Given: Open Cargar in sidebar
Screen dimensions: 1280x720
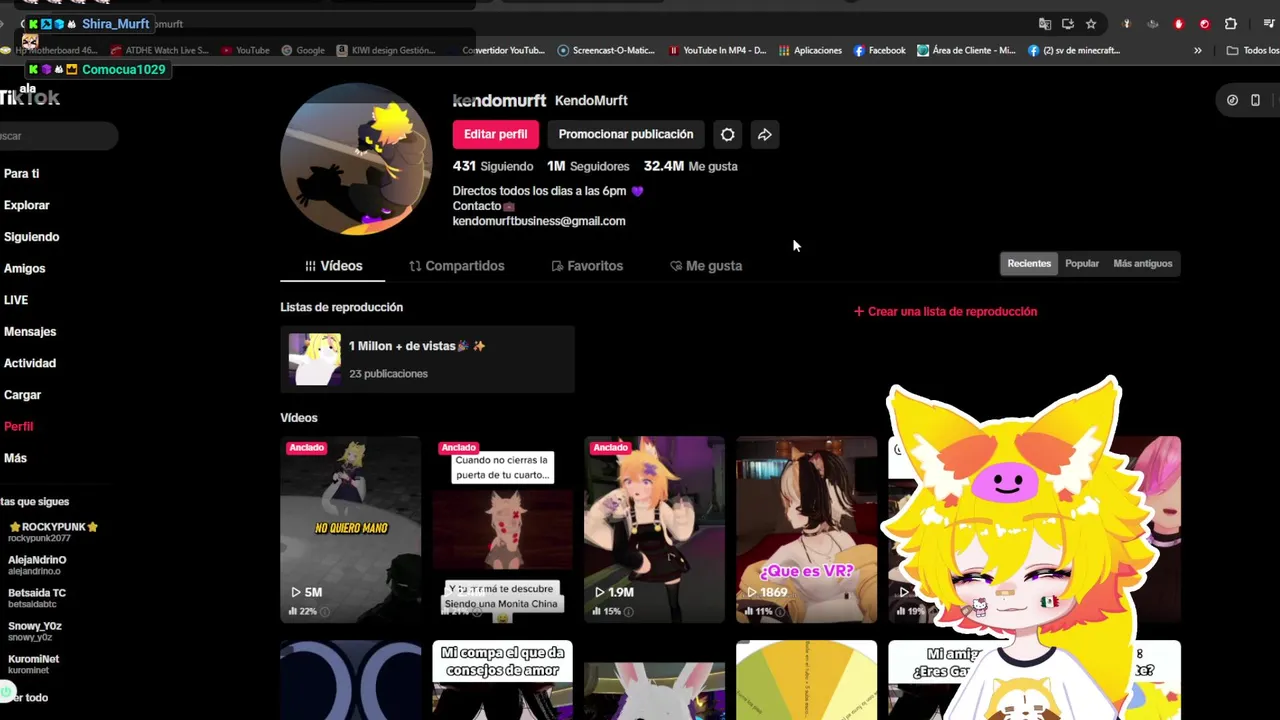Looking at the screenshot, I should coord(22,395).
